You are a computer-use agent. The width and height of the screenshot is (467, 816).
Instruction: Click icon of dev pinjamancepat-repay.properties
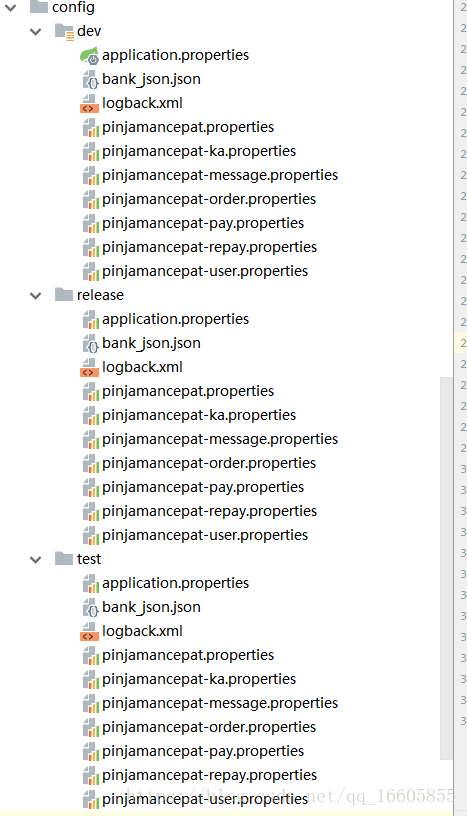click(x=91, y=247)
